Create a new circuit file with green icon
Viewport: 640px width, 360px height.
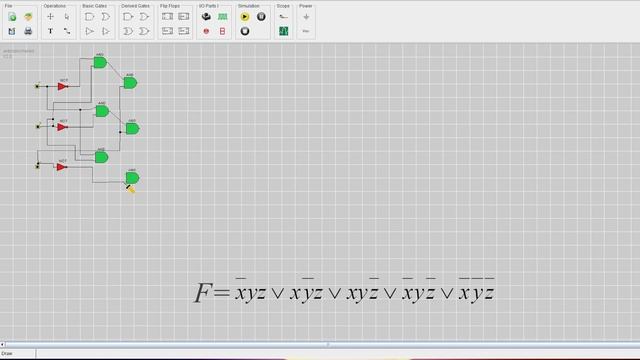tap(12, 17)
